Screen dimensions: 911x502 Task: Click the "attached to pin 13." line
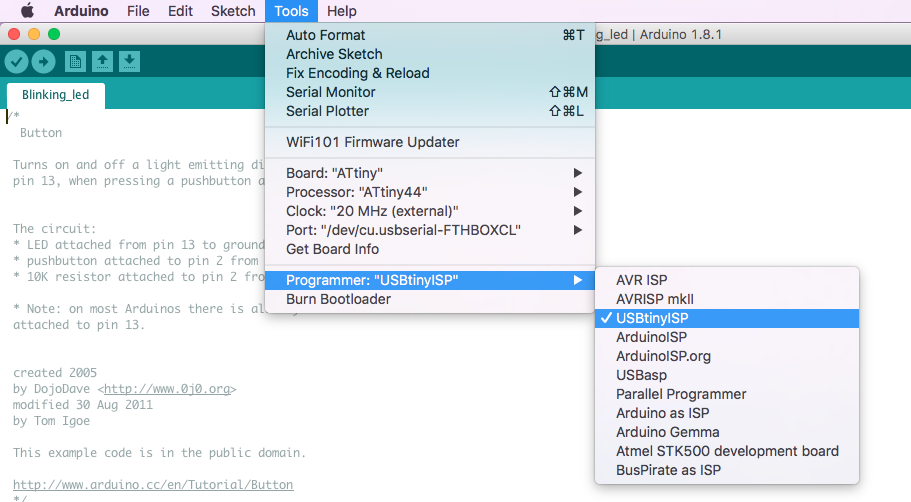pyautogui.click(x=79, y=325)
